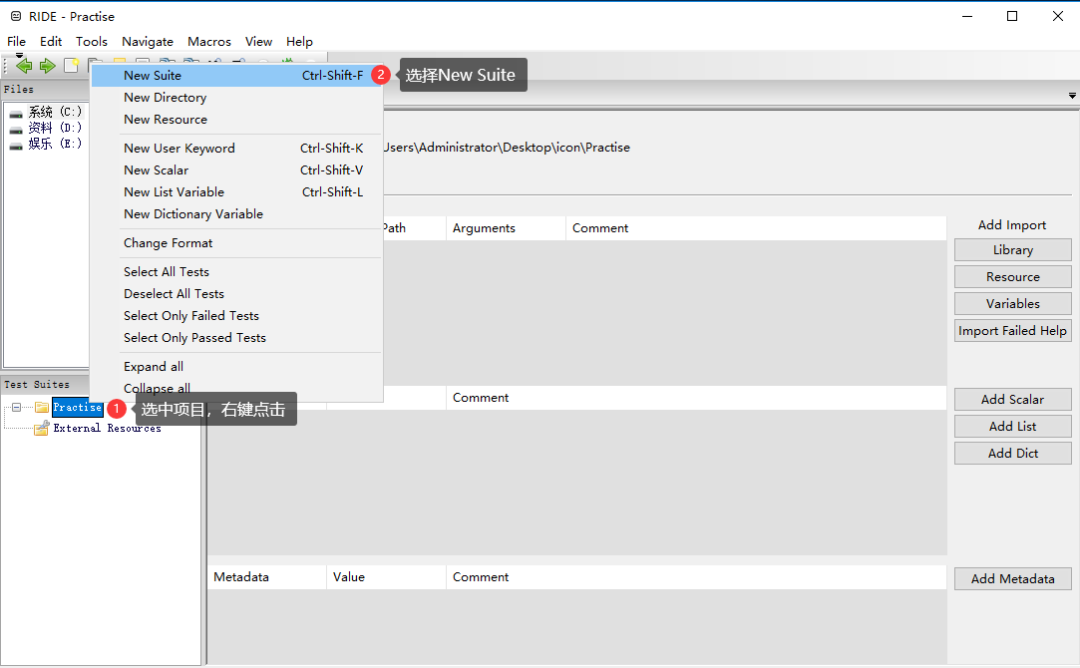Click the Add Metadata button
Screen dimensions: 1080x668
point(1012,578)
